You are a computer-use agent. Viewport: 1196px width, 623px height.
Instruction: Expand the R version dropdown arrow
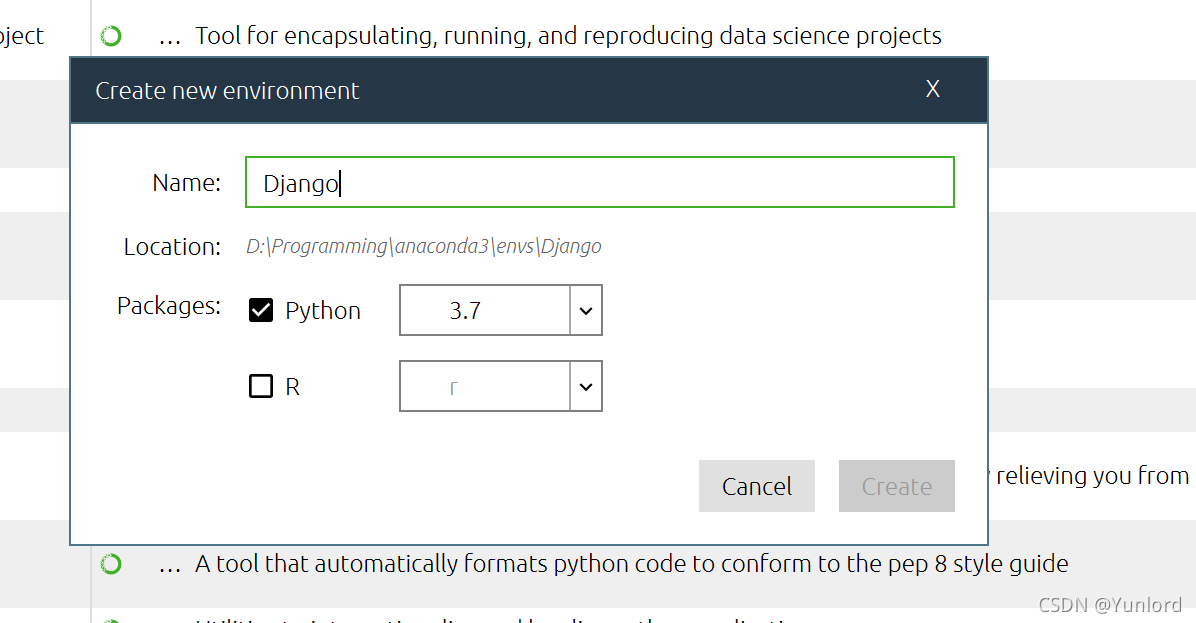coord(586,387)
